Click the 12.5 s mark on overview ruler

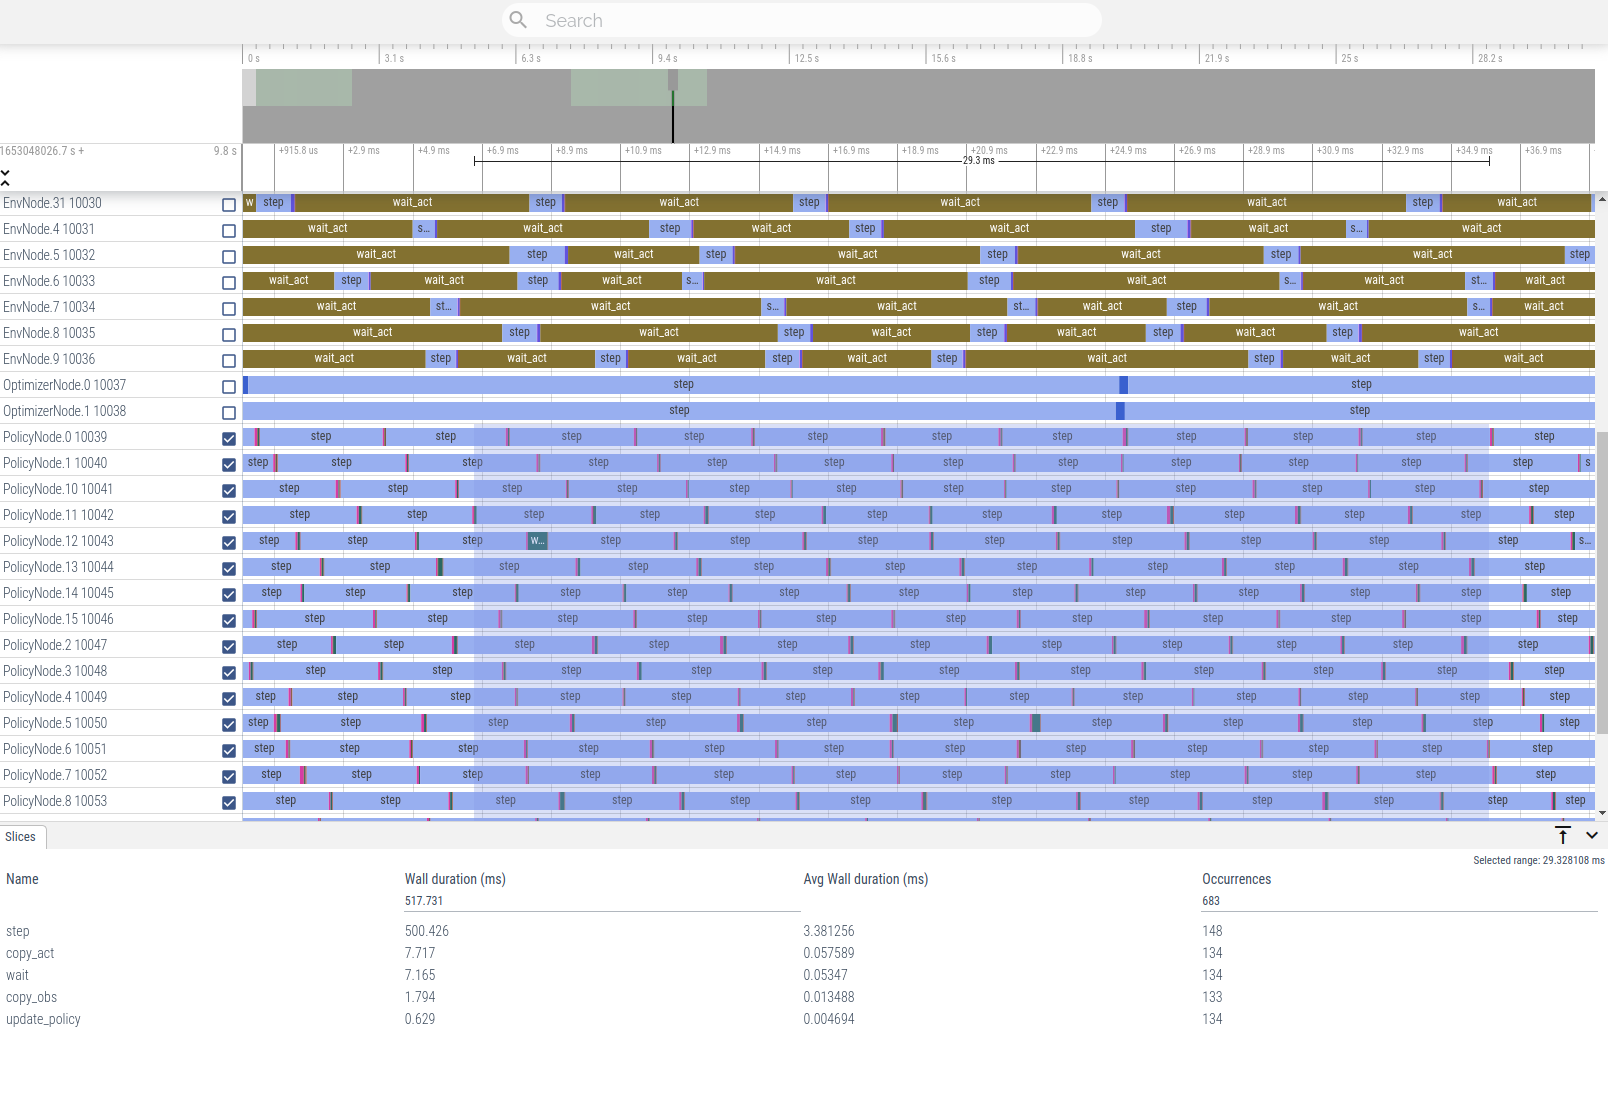point(807,58)
